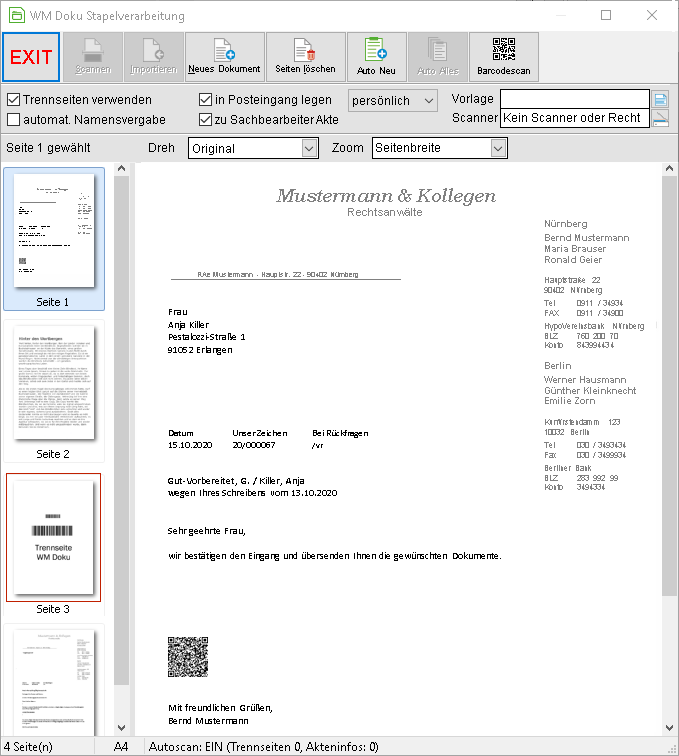Open the Barcodescan tool
Screen dimensions: 679x756
[503, 57]
